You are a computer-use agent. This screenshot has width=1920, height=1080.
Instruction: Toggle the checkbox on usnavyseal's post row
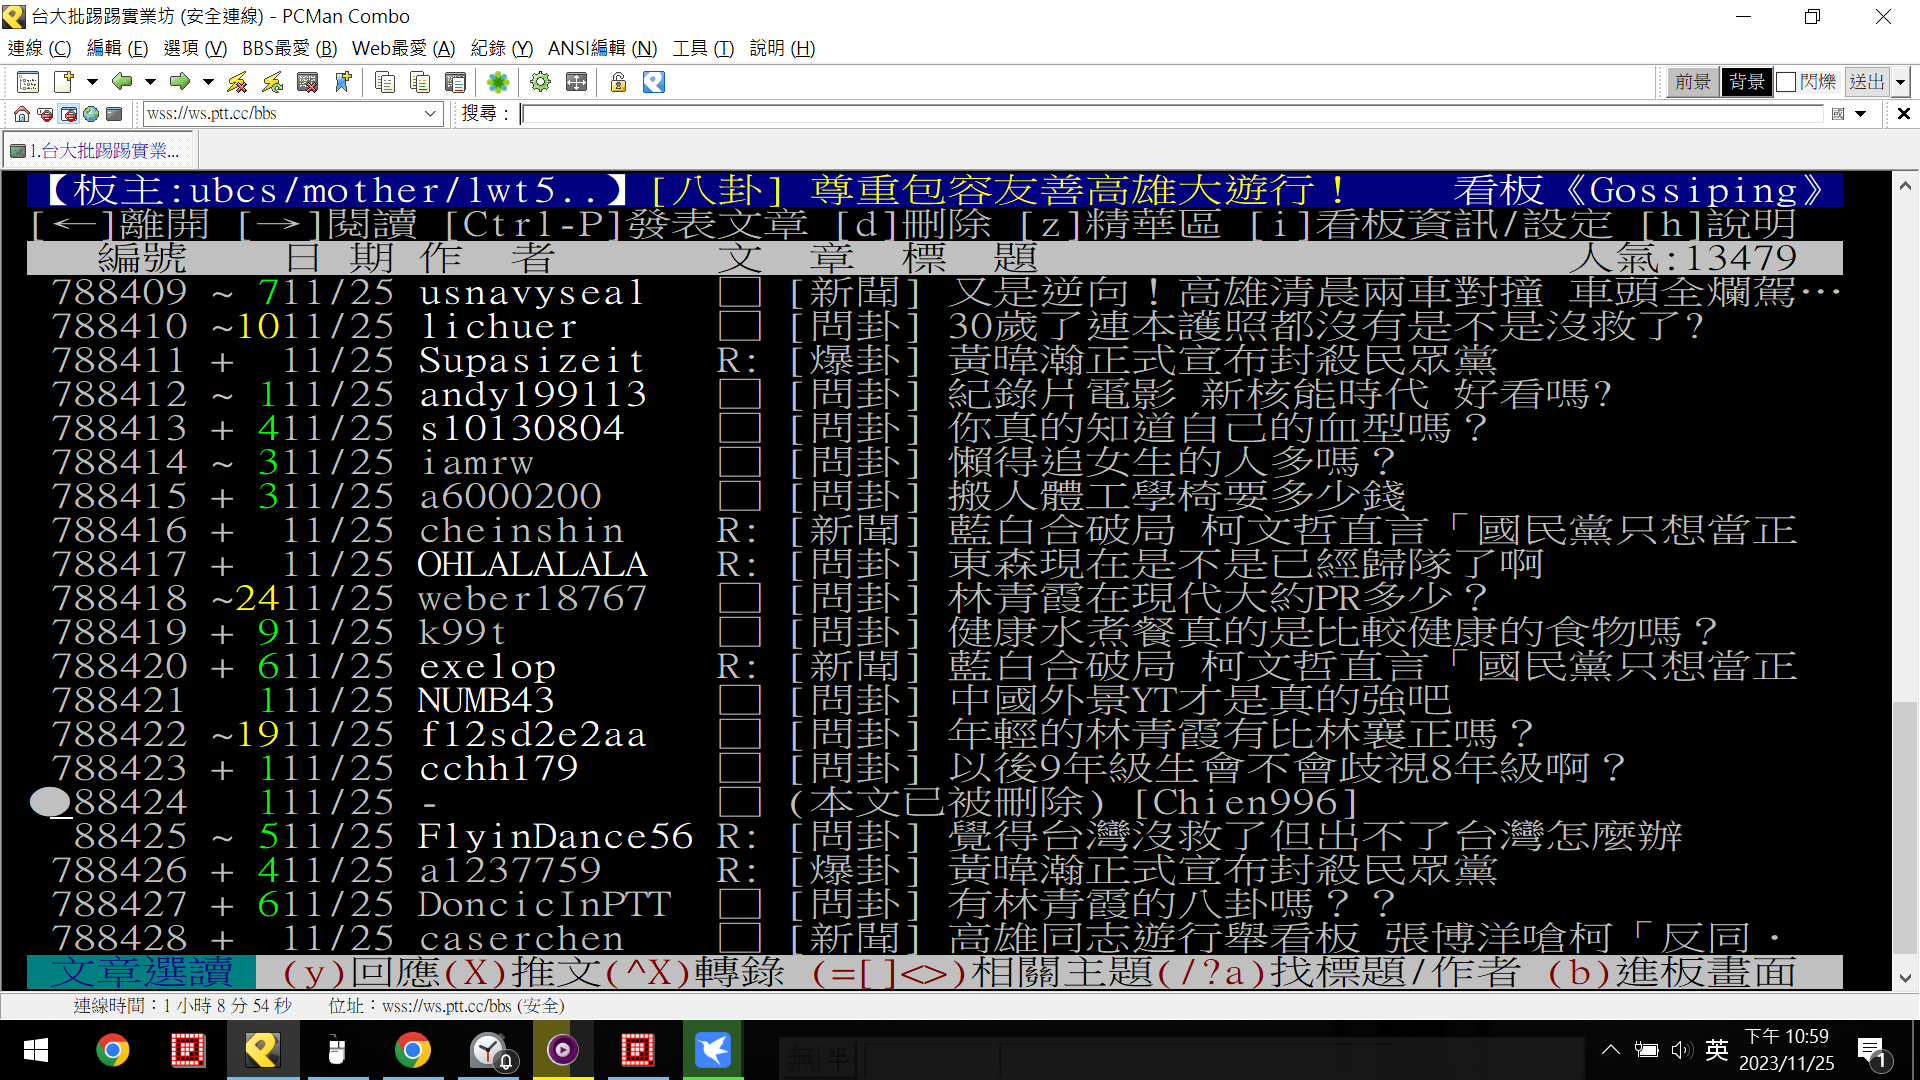tap(739, 293)
